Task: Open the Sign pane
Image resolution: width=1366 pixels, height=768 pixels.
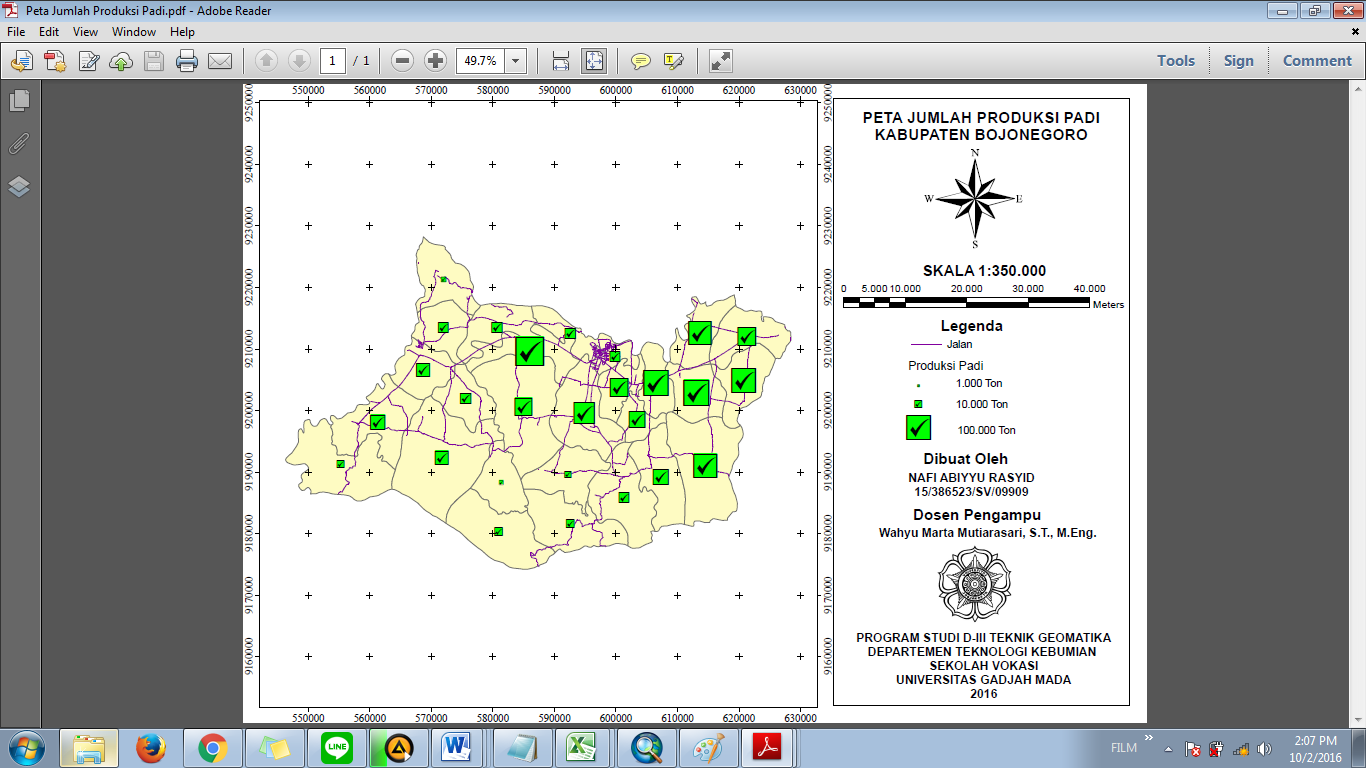Action: coord(1238,61)
